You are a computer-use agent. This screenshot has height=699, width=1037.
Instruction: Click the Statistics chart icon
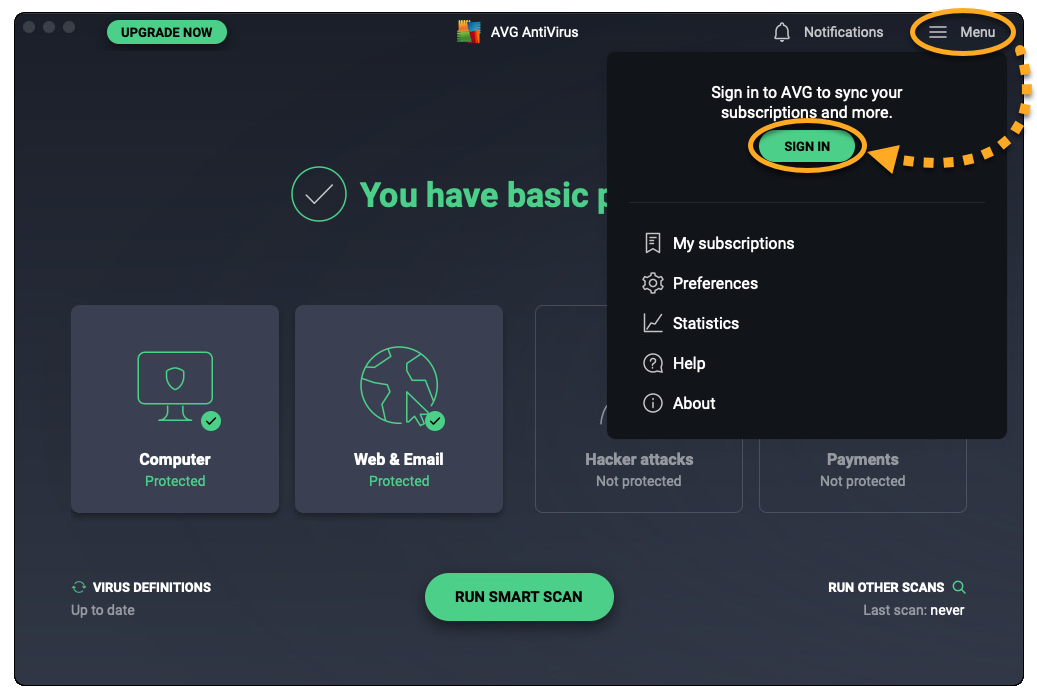click(x=653, y=323)
